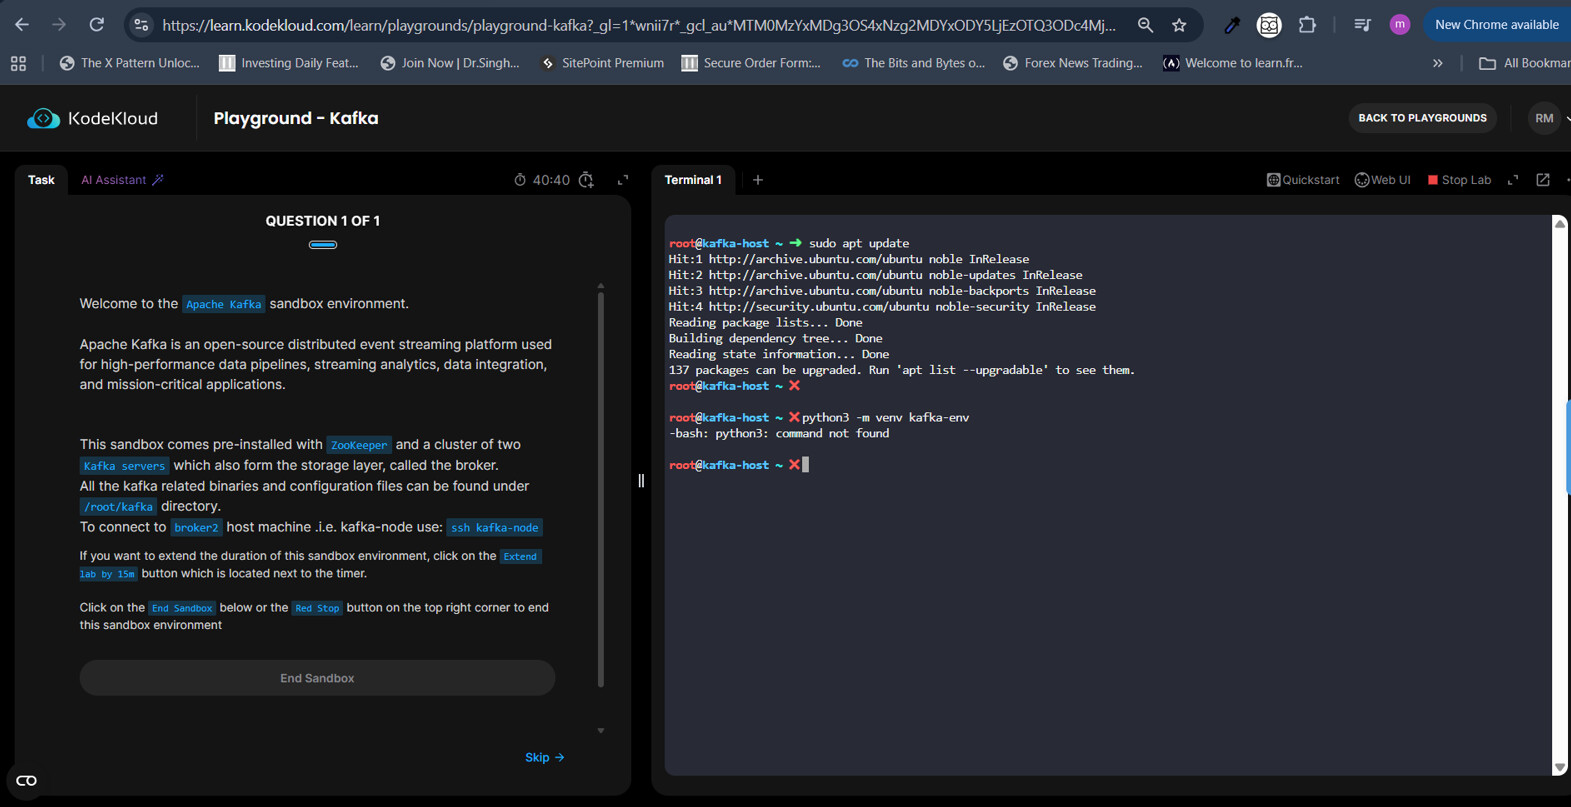Select the Terminal 1 tab

(x=693, y=180)
